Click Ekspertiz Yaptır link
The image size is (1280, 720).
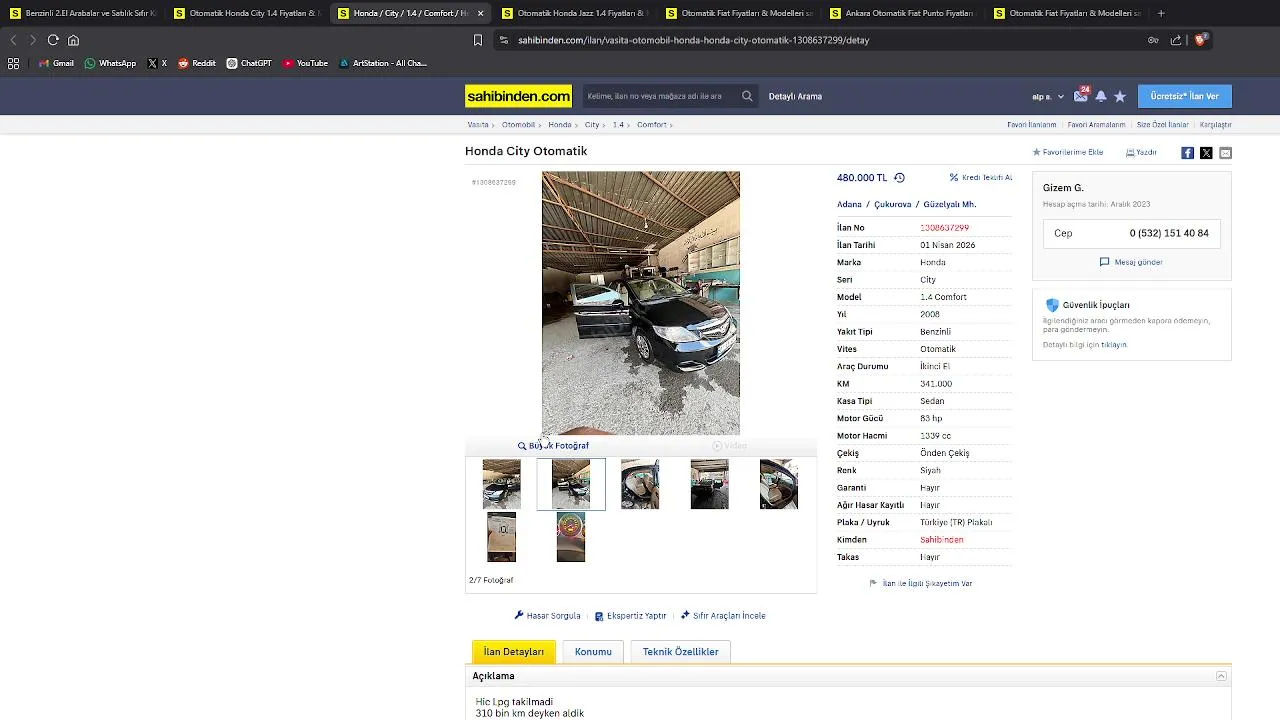coord(630,616)
